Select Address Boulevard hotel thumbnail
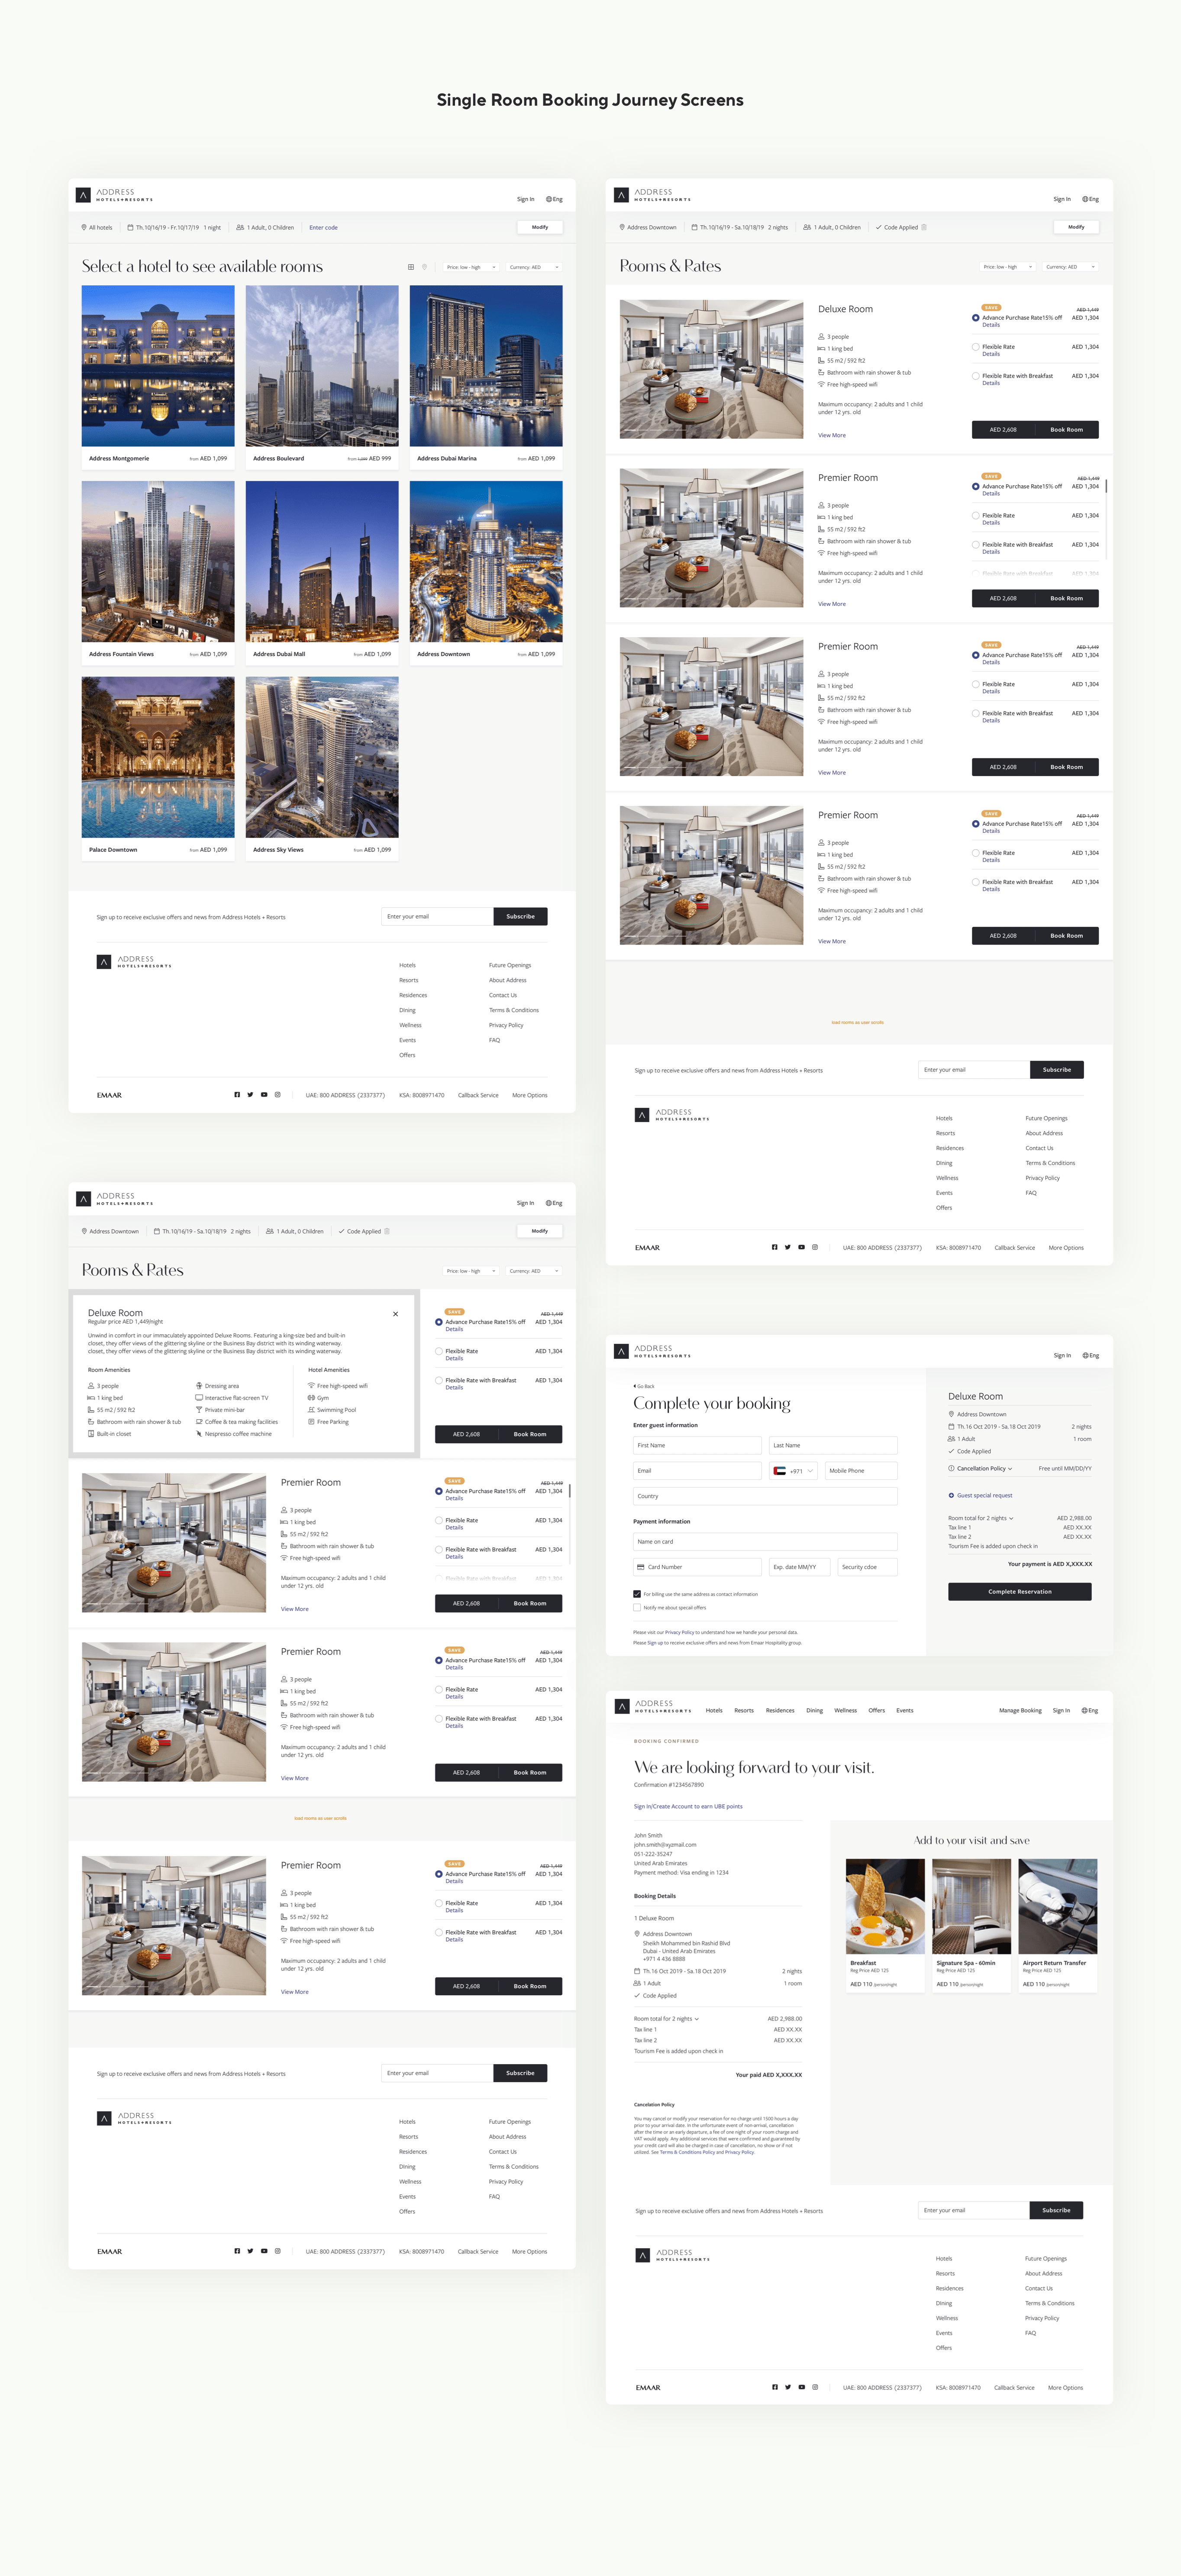This screenshot has height=2576, width=1181. point(322,366)
